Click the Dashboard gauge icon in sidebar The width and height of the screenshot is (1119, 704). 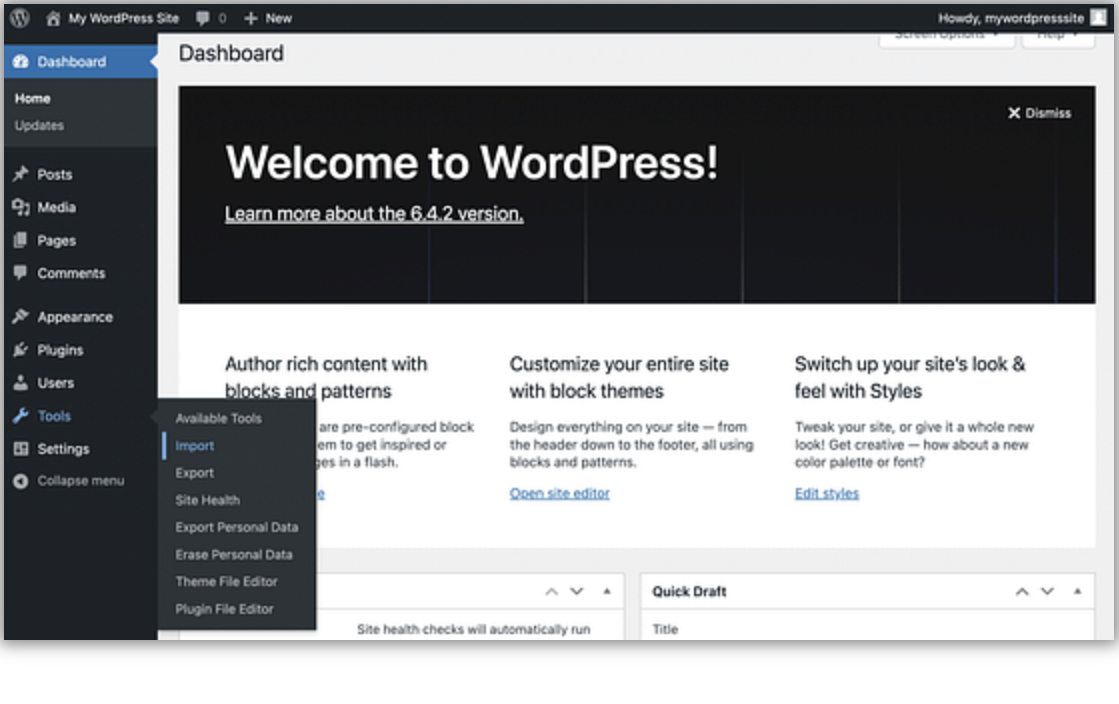21,62
